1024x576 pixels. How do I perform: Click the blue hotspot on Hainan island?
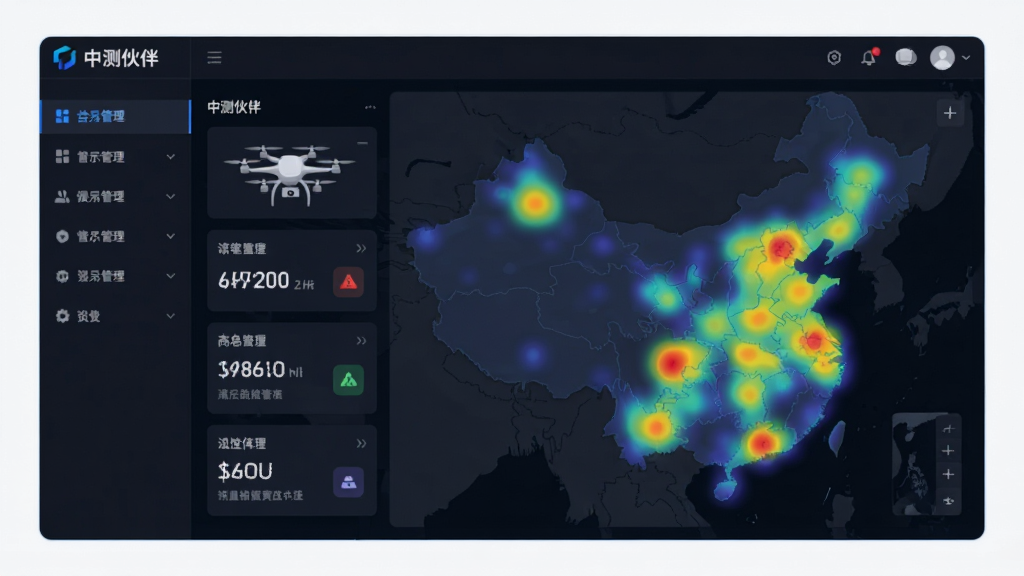[724, 487]
